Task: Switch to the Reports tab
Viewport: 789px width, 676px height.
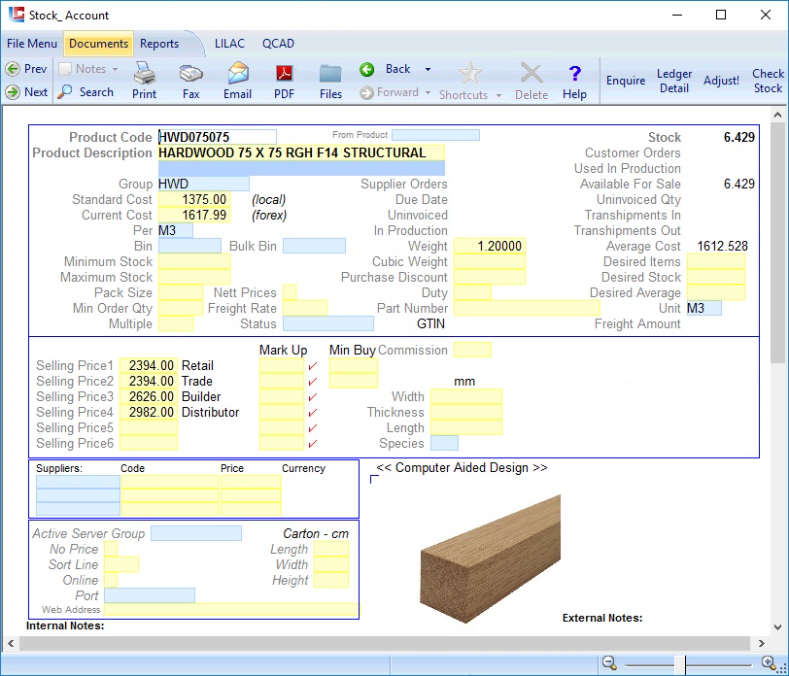Action: pos(159,44)
